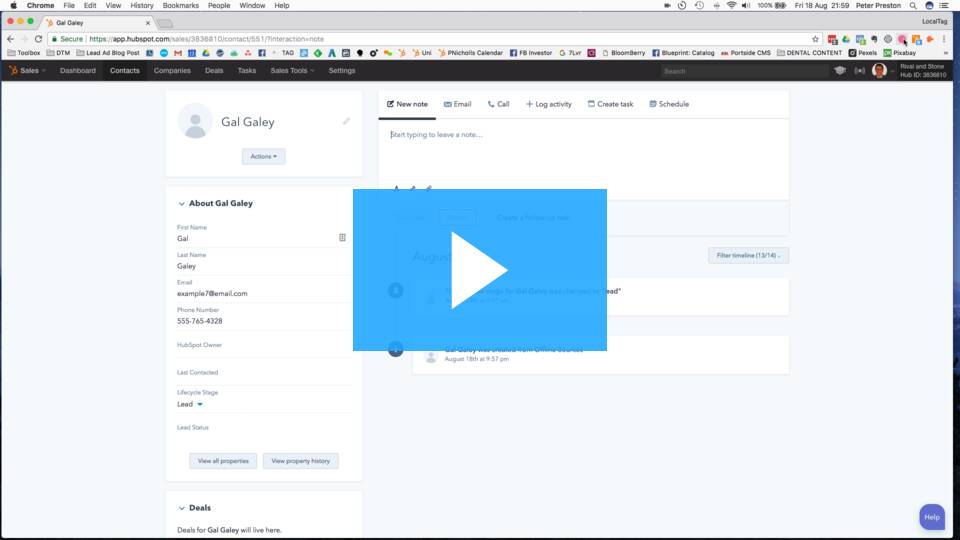Screen dimensions: 960x540
Task: Click the address bar URL
Action: 206,39
